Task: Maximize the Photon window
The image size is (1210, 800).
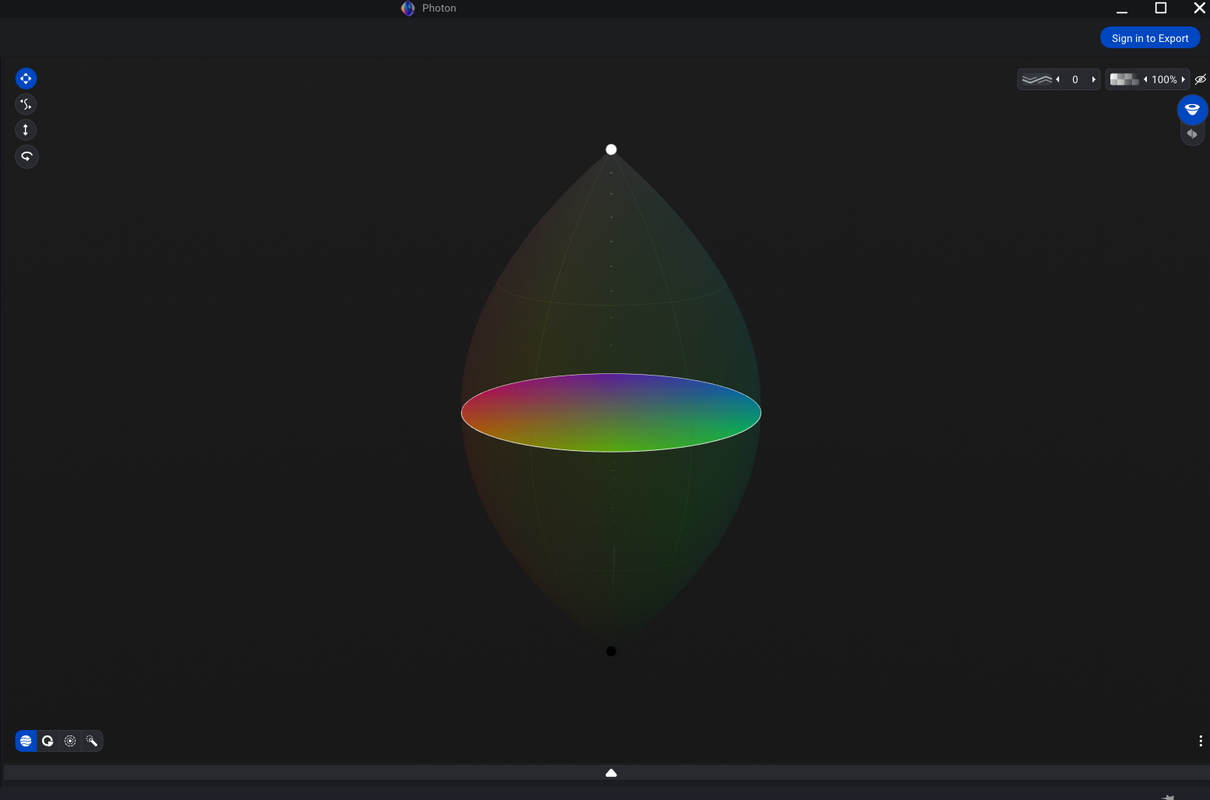Action: click(1161, 8)
